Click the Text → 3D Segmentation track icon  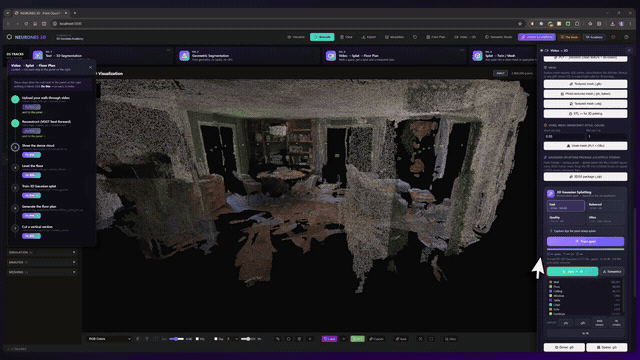pyautogui.click(x=38, y=55)
